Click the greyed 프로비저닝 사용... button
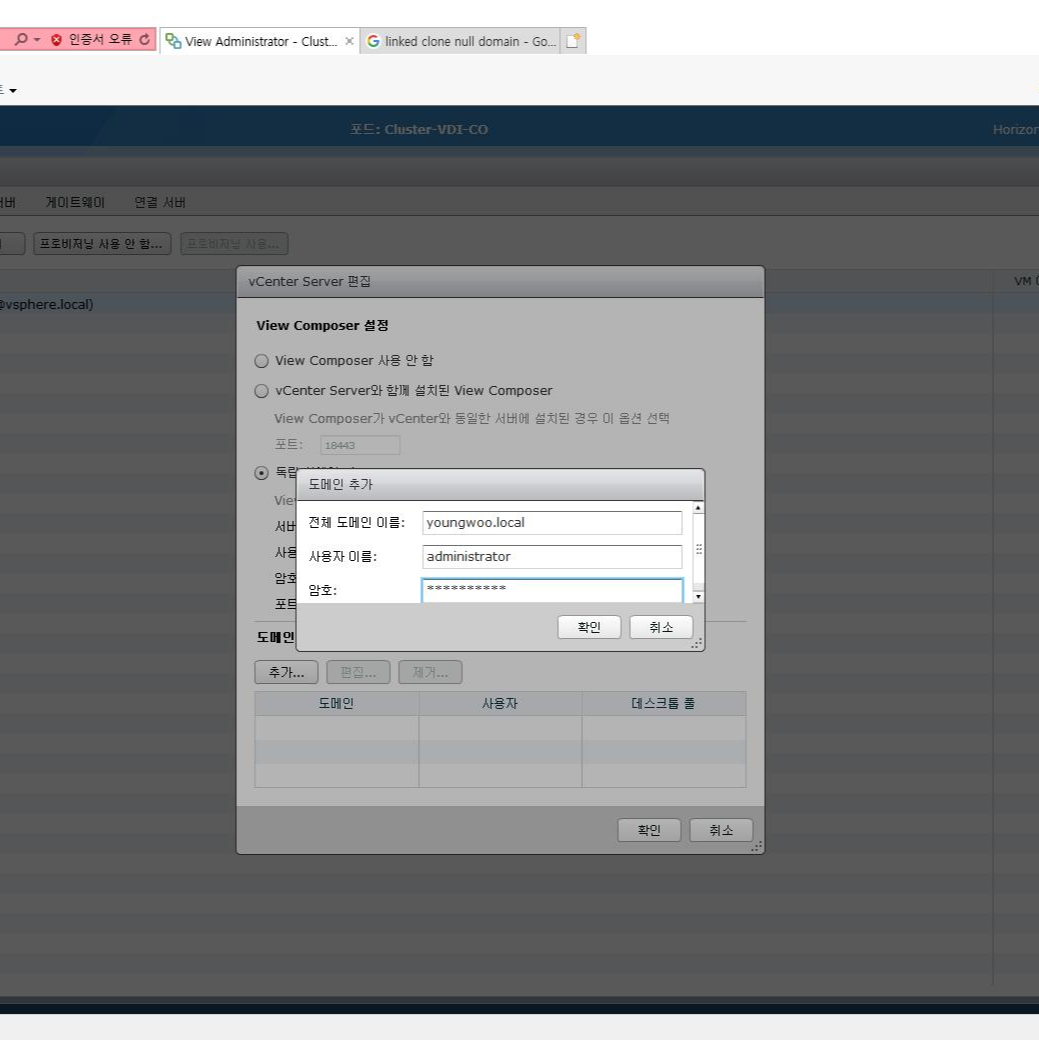 pyautogui.click(x=234, y=244)
